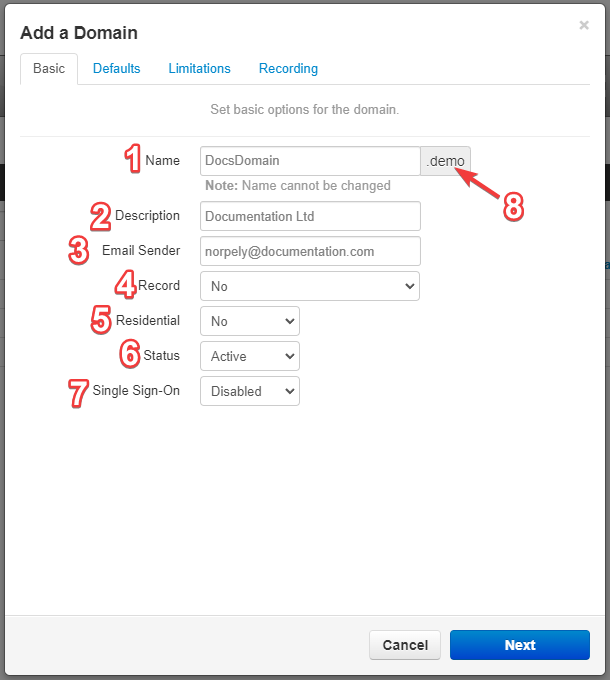Viewport: 610px width, 680px height.
Task: Click the Single Sign-On label
Action: [x=136, y=390]
